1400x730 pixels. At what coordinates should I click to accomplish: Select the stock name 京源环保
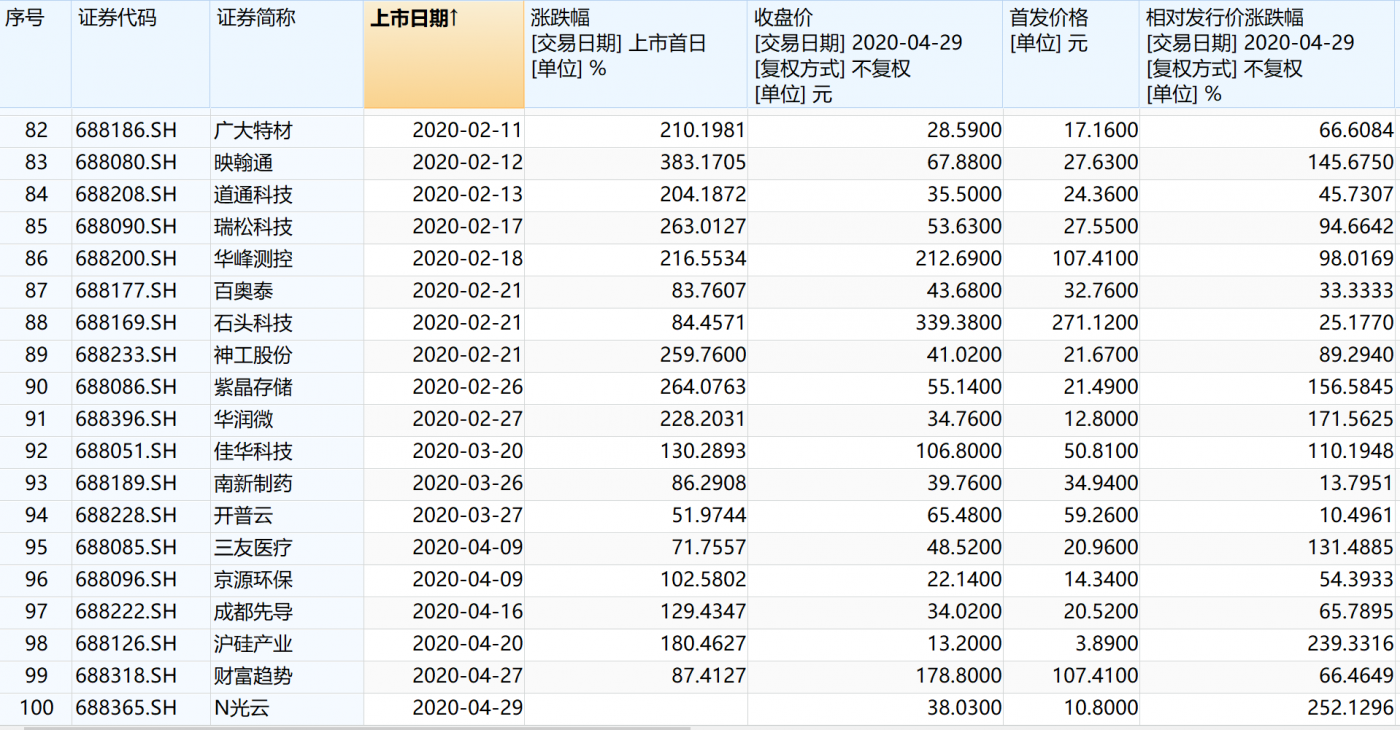pyautogui.click(x=253, y=579)
